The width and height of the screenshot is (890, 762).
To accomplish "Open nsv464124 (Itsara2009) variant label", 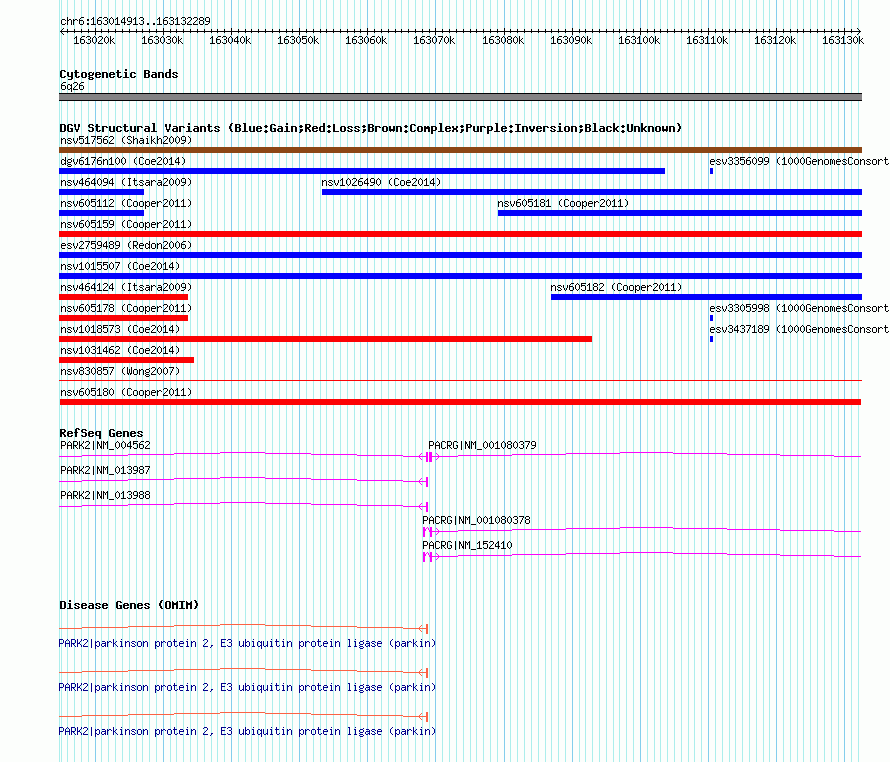I will pos(126,287).
